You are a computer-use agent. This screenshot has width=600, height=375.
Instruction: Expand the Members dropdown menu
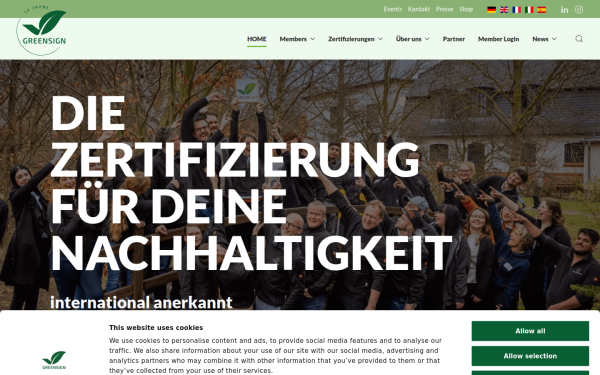click(x=297, y=39)
